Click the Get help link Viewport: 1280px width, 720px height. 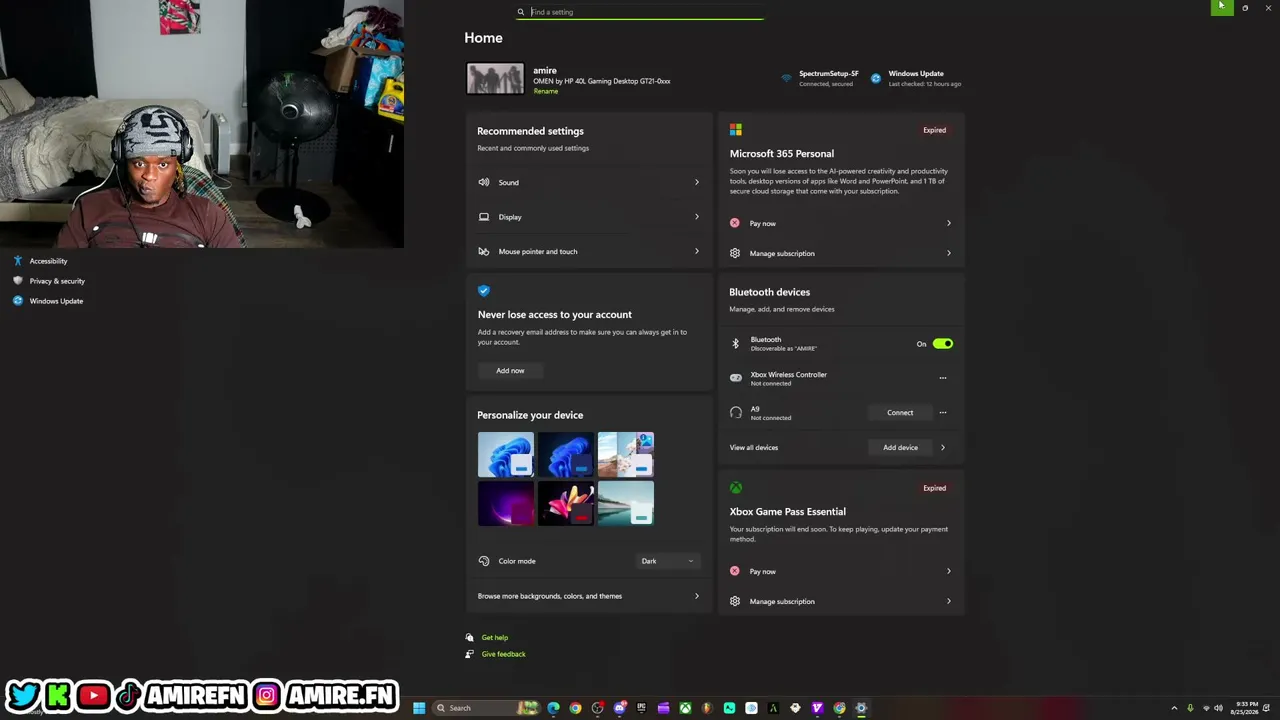click(495, 637)
